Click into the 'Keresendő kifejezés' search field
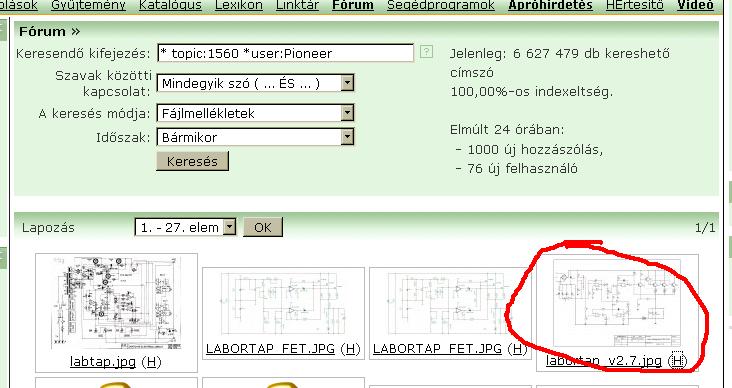The height and width of the screenshot is (388, 732). click(286, 53)
